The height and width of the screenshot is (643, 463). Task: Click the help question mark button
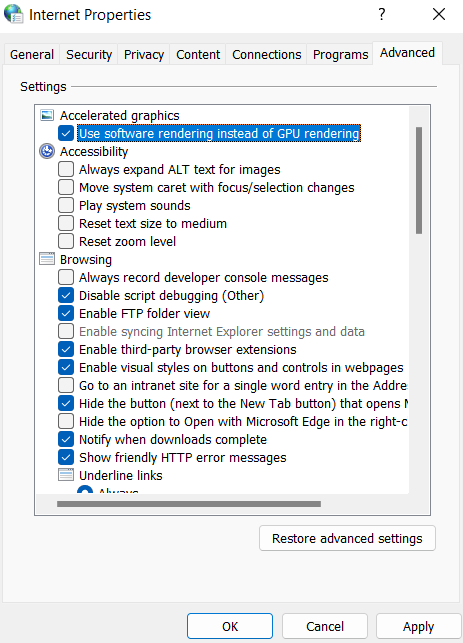pos(381,14)
